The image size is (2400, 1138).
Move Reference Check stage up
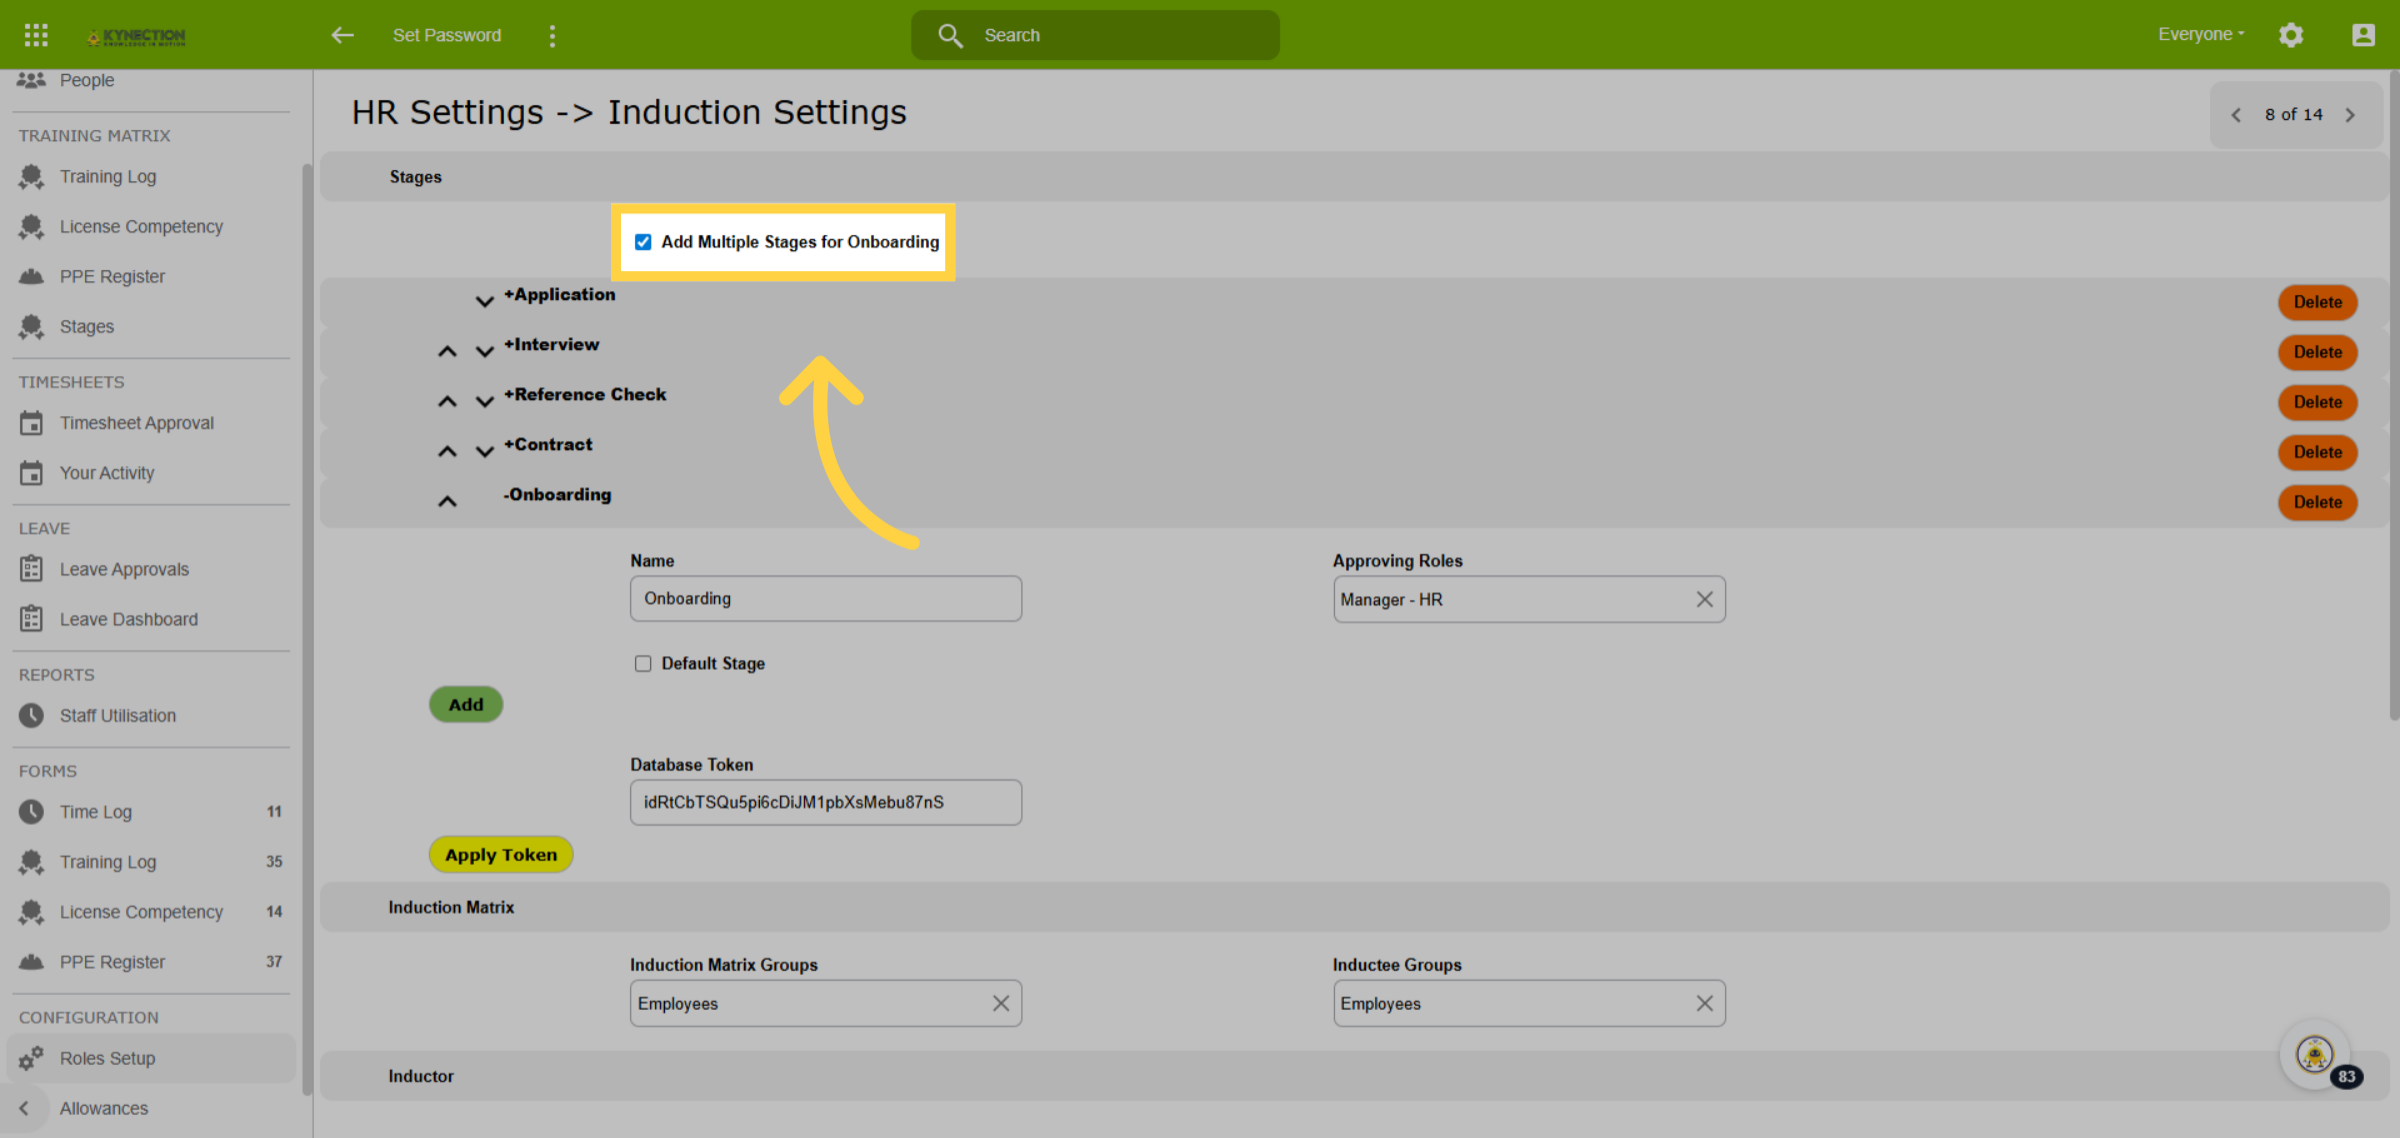tap(447, 401)
